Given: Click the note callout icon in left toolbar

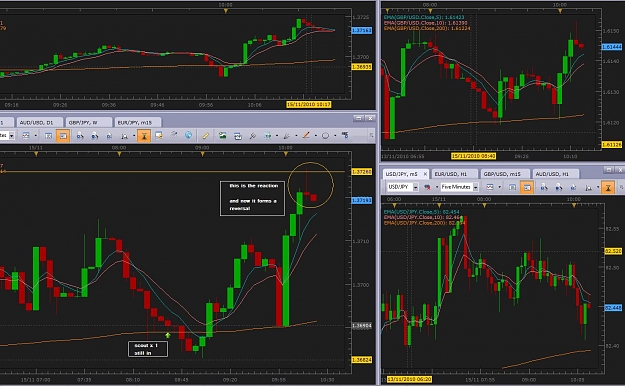Looking at the screenshot, I should click(159, 136).
